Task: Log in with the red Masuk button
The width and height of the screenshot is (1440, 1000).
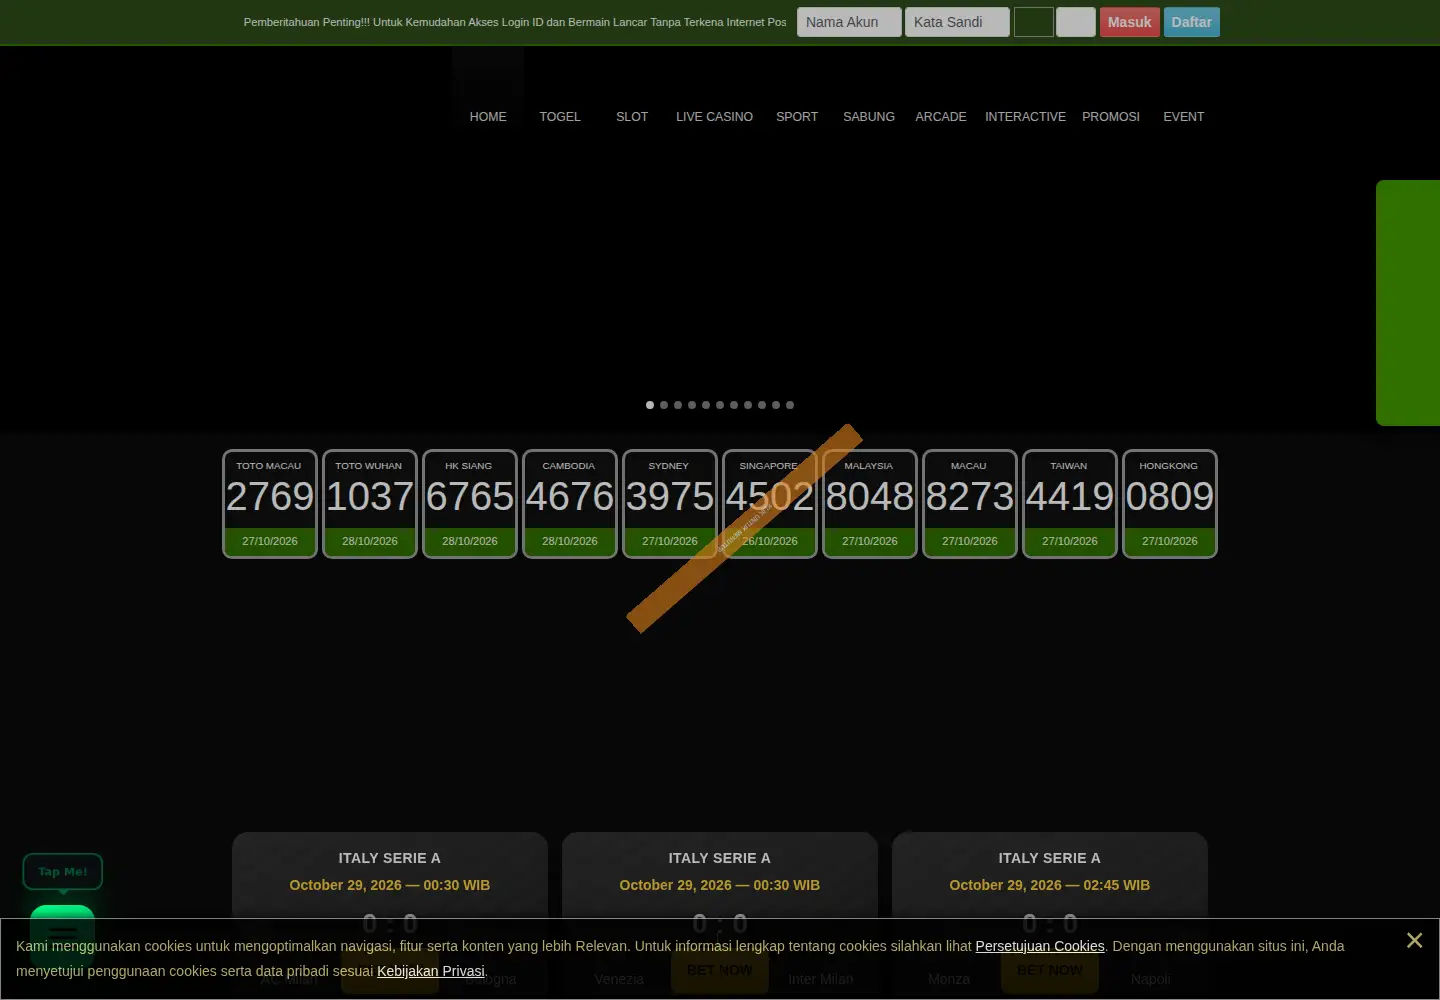Action: click(1130, 22)
